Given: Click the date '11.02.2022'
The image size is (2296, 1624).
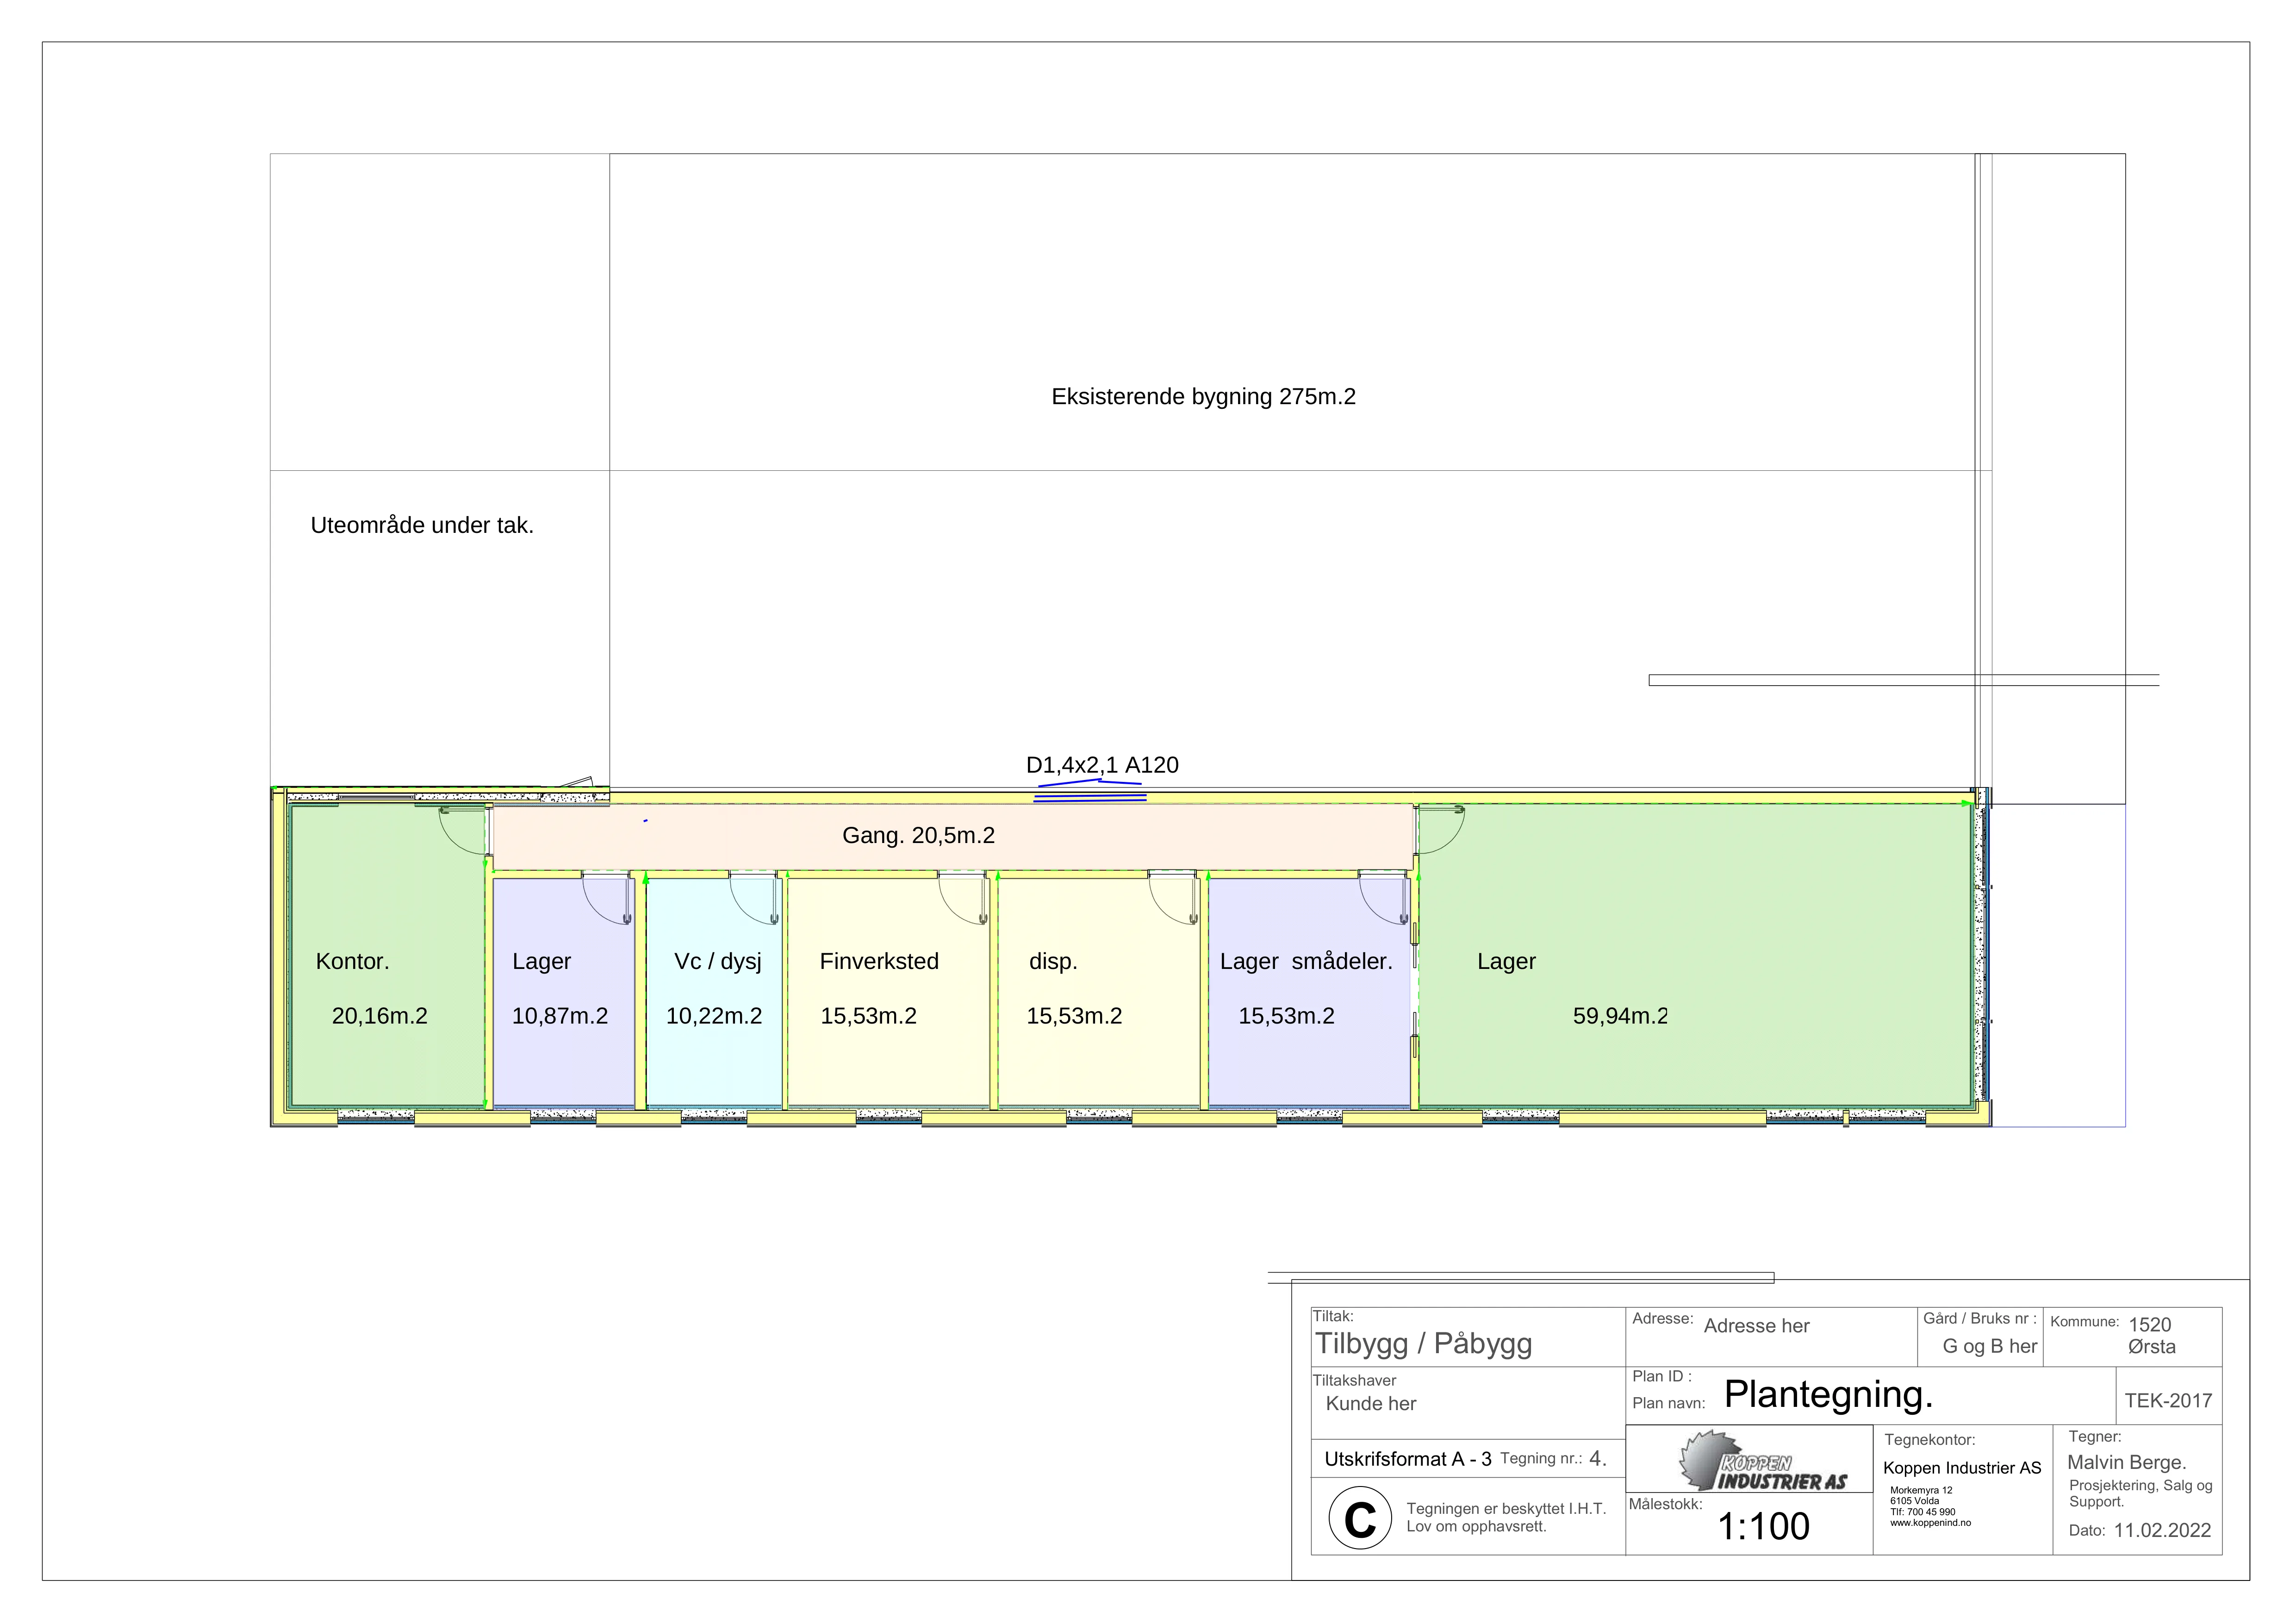Looking at the screenshot, I should [2162, 1530].
